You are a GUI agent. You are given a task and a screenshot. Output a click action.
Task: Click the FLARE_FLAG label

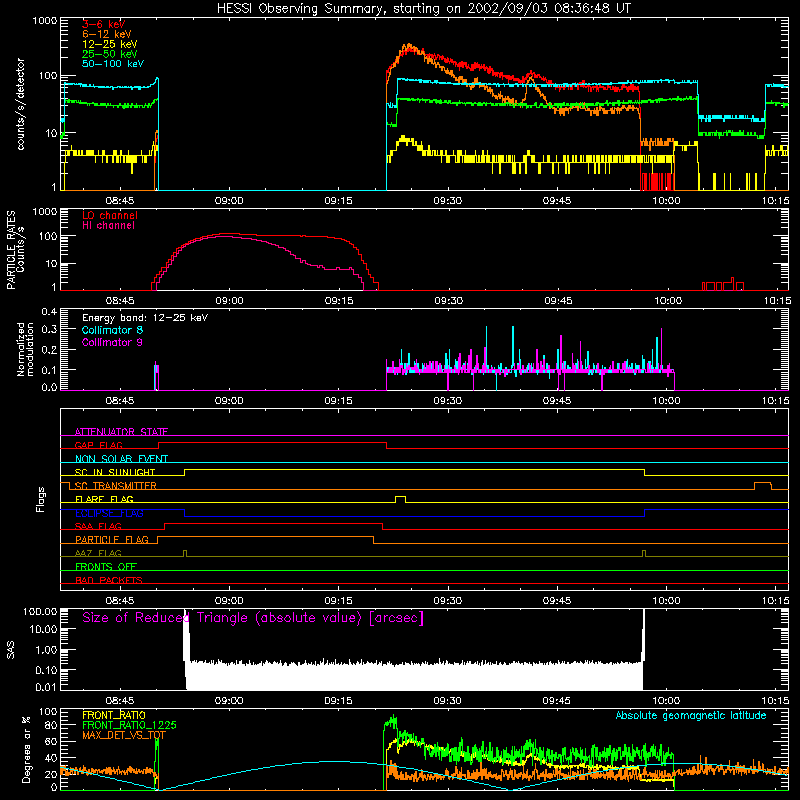[104, 499]
